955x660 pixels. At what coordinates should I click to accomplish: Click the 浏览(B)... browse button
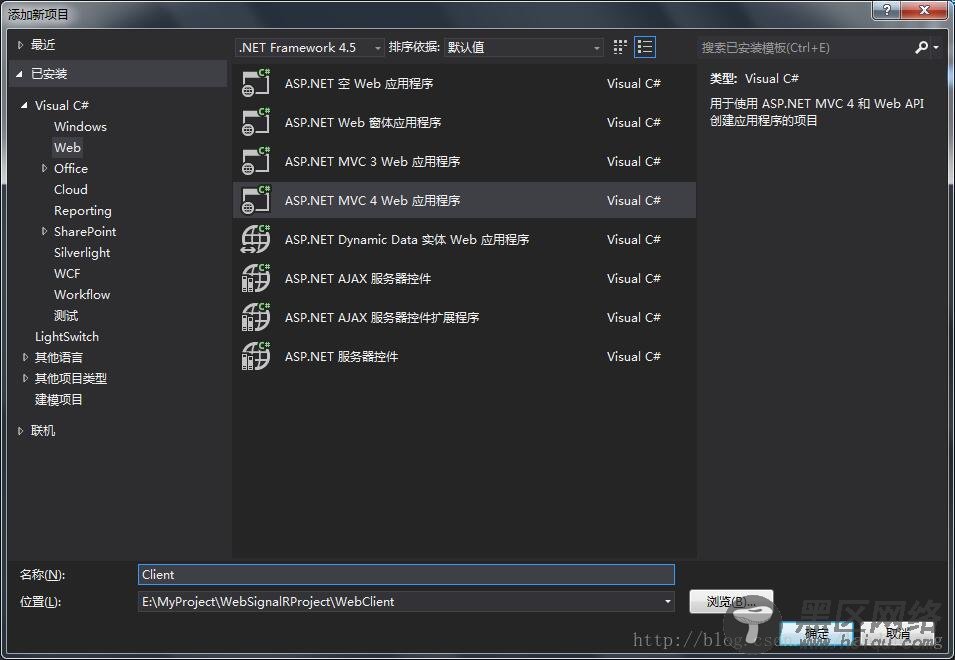731,602
